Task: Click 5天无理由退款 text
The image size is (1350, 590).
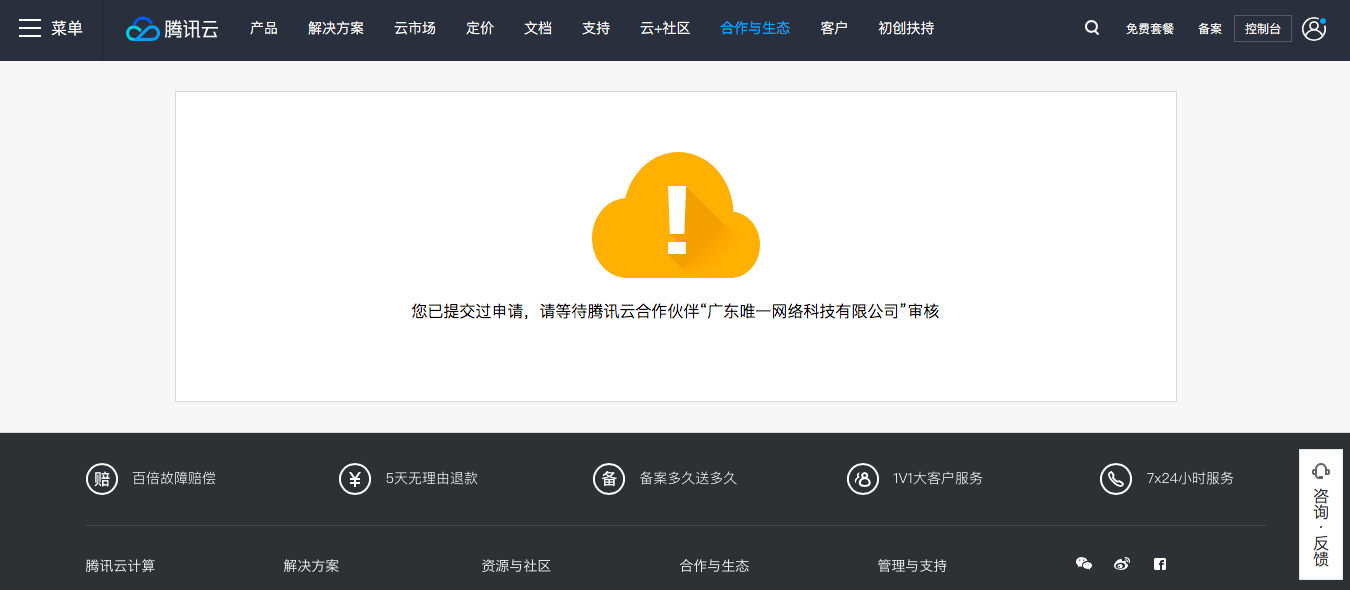Action: [432, 478]
